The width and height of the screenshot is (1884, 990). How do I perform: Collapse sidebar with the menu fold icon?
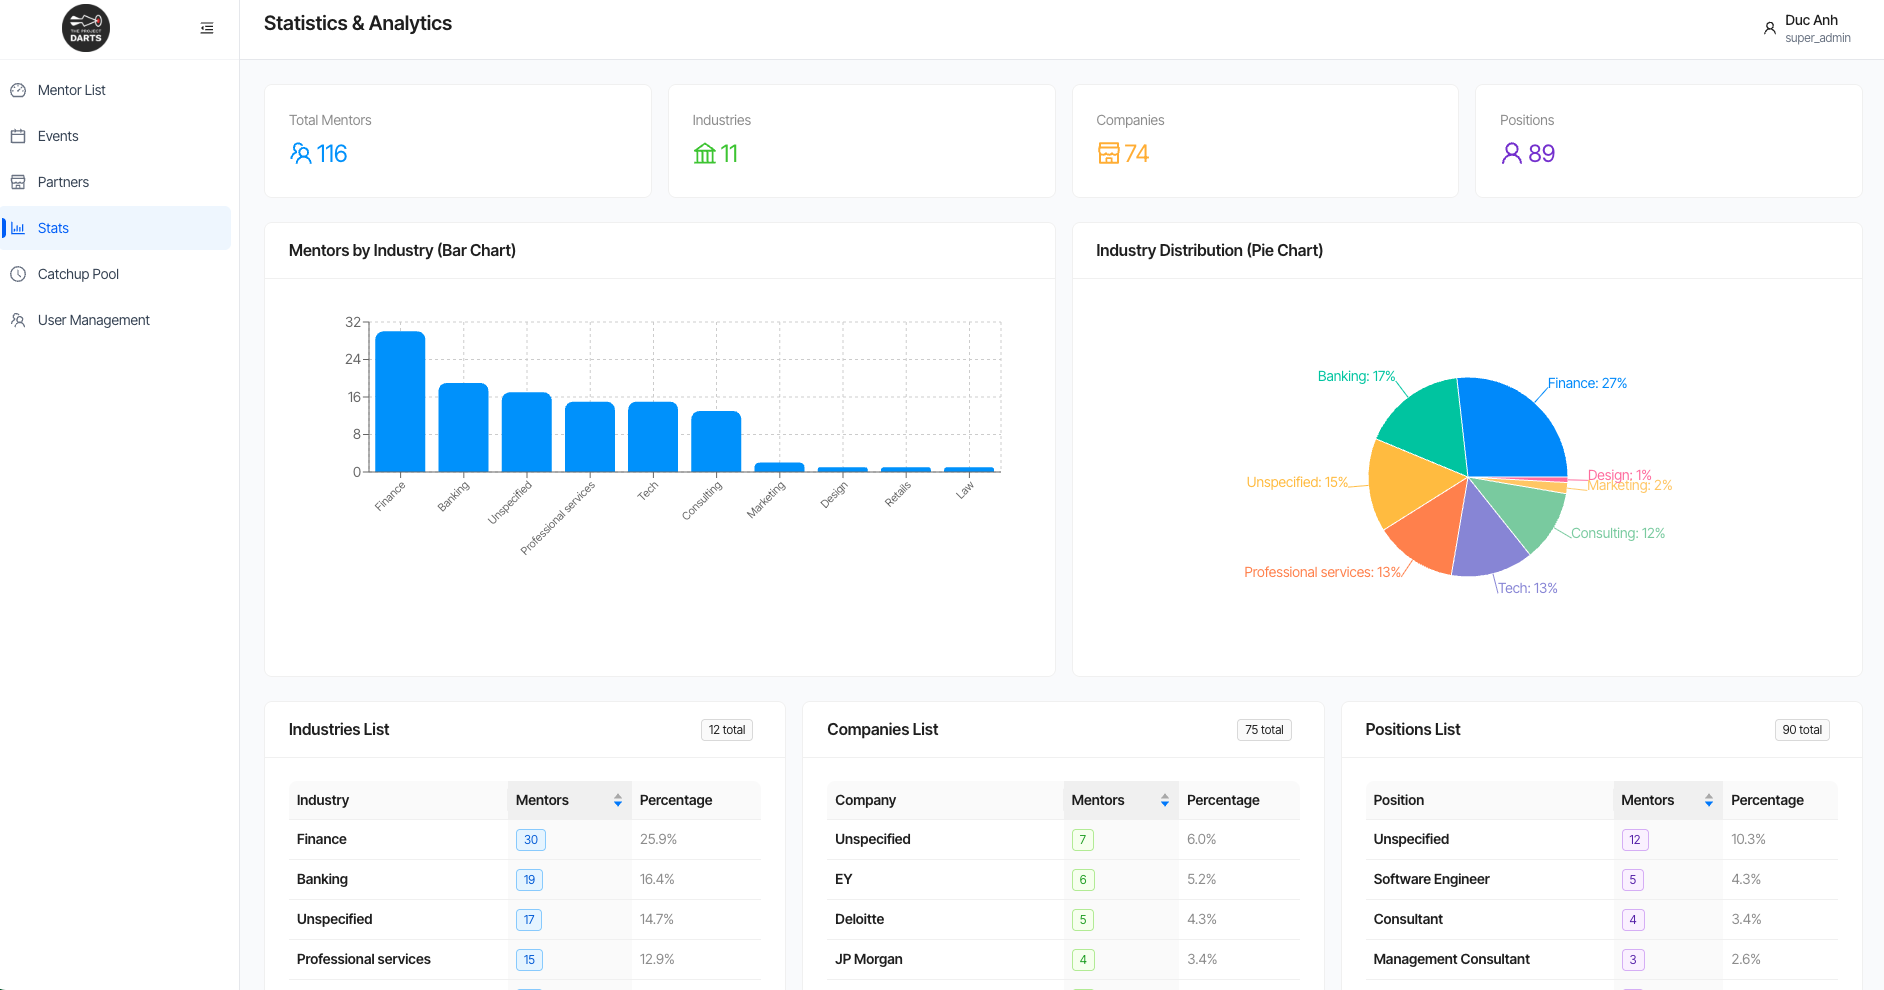coord(207,28)
